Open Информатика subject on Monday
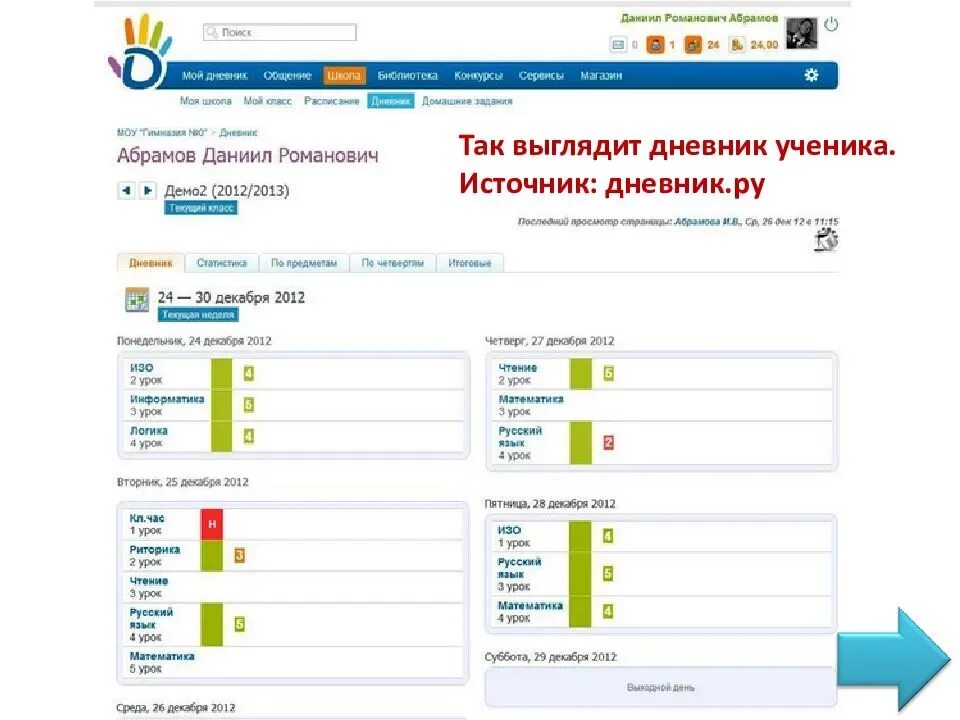The image size is (960, 720). coord(167,399)
